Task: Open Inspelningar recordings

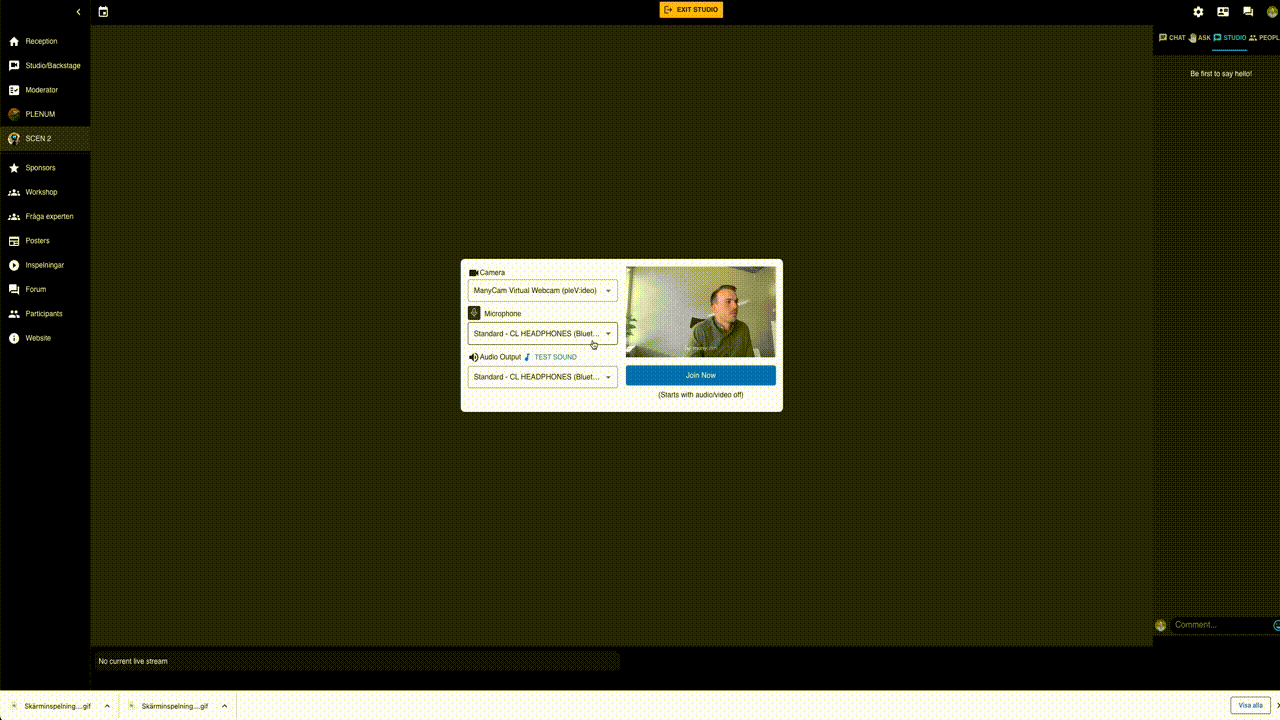Action: pyautogui.click(x=45, y=265)
